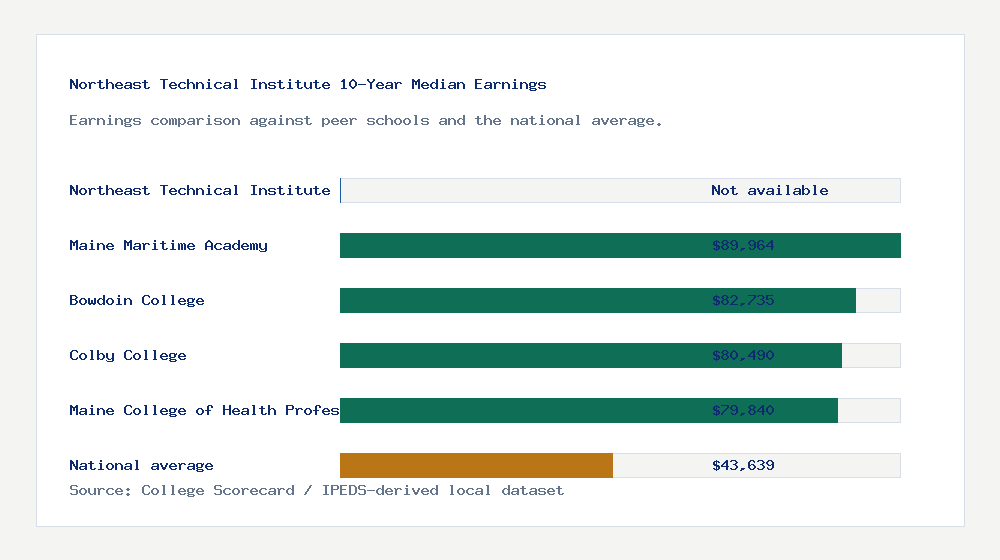Click the green Maine Maritime Academy bar
The image size is (1000, 560).
620,246
